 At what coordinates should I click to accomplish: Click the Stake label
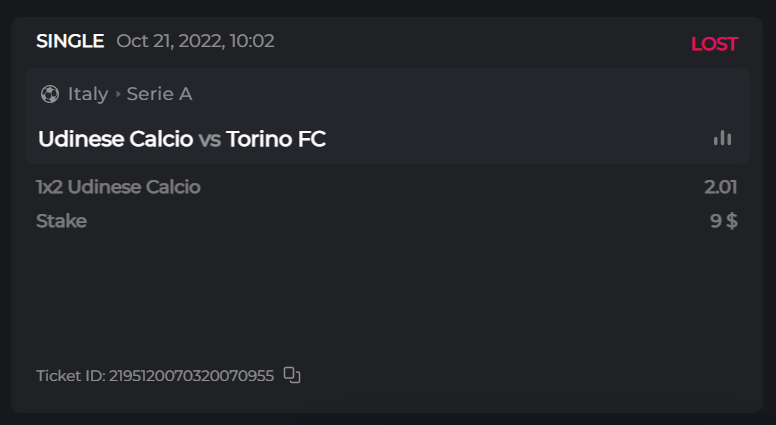pyautogui.click(x=61, y=221)
